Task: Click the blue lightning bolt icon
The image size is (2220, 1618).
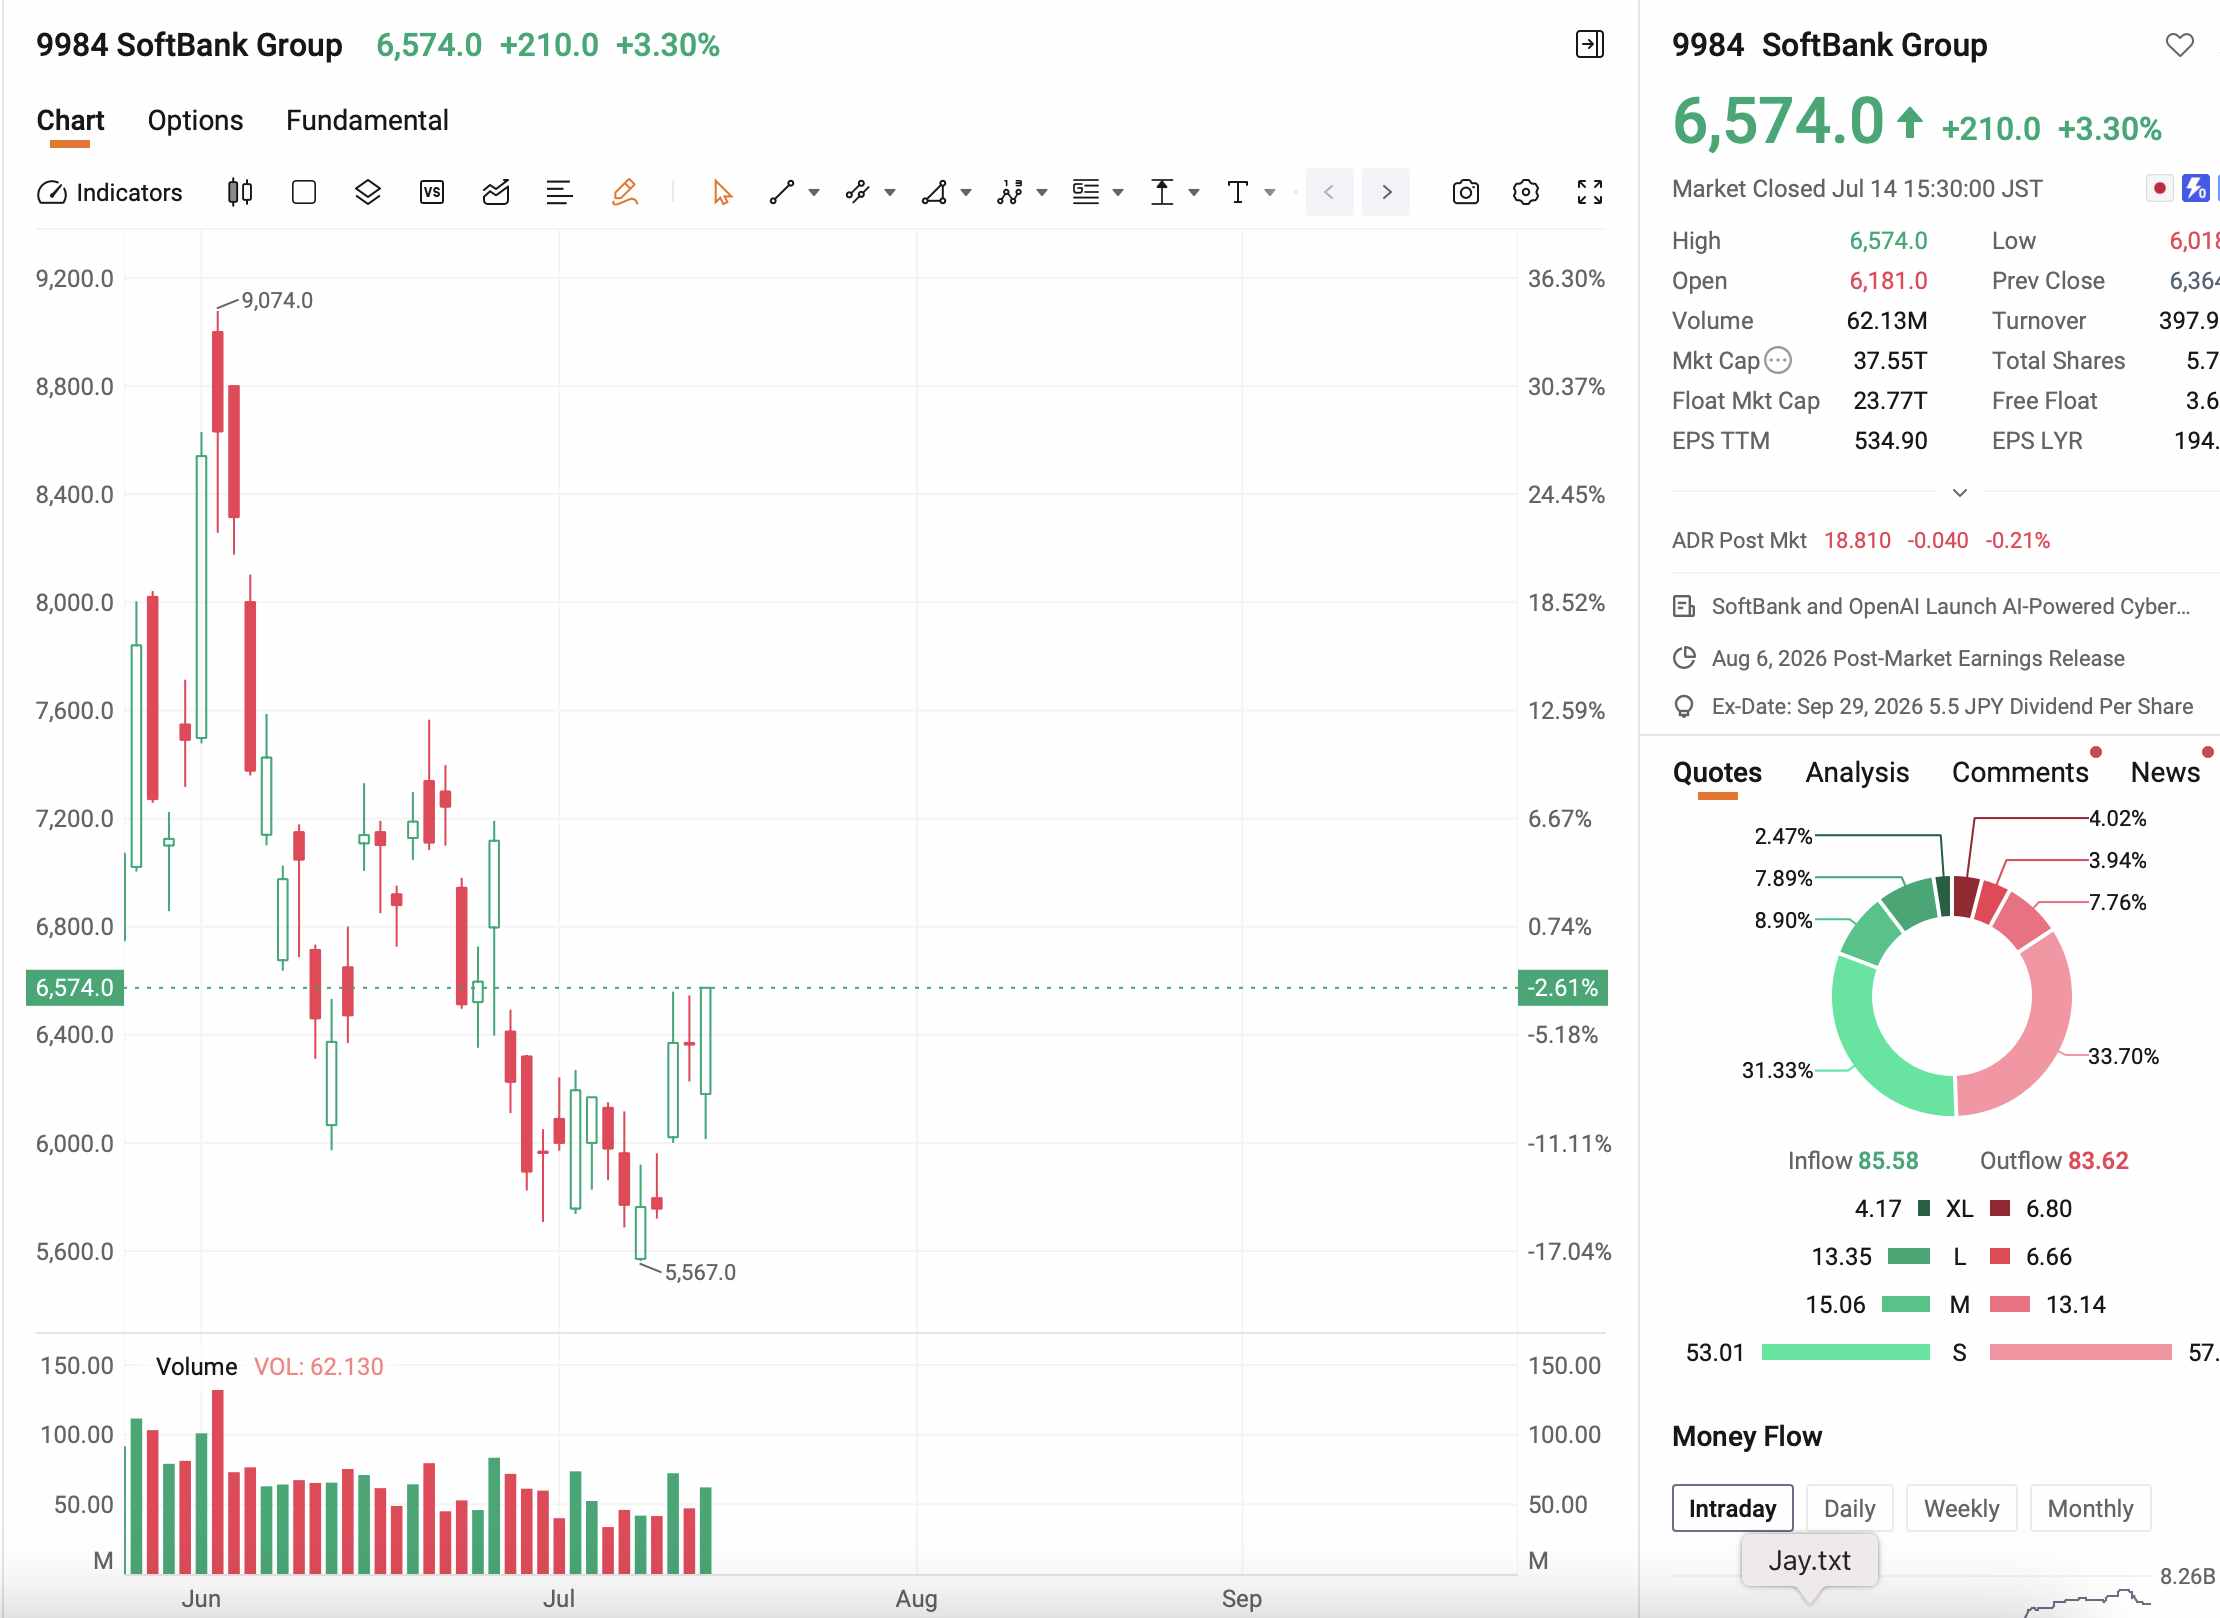Action: pyautogui.click(x=2195, y=188)
